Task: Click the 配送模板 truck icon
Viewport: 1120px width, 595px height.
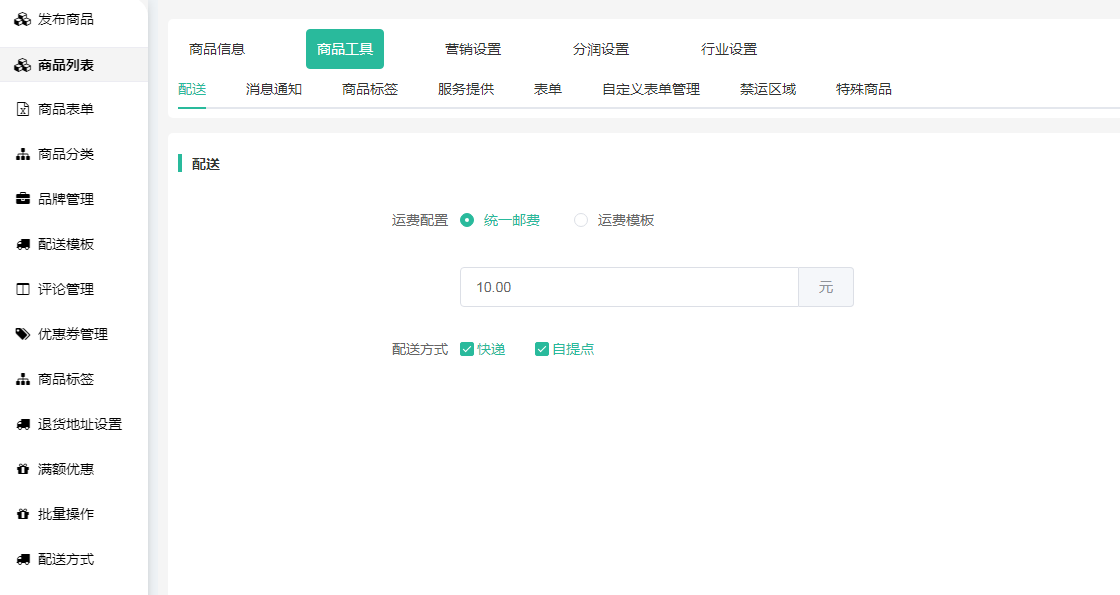Action: click(x=22, y=244)
